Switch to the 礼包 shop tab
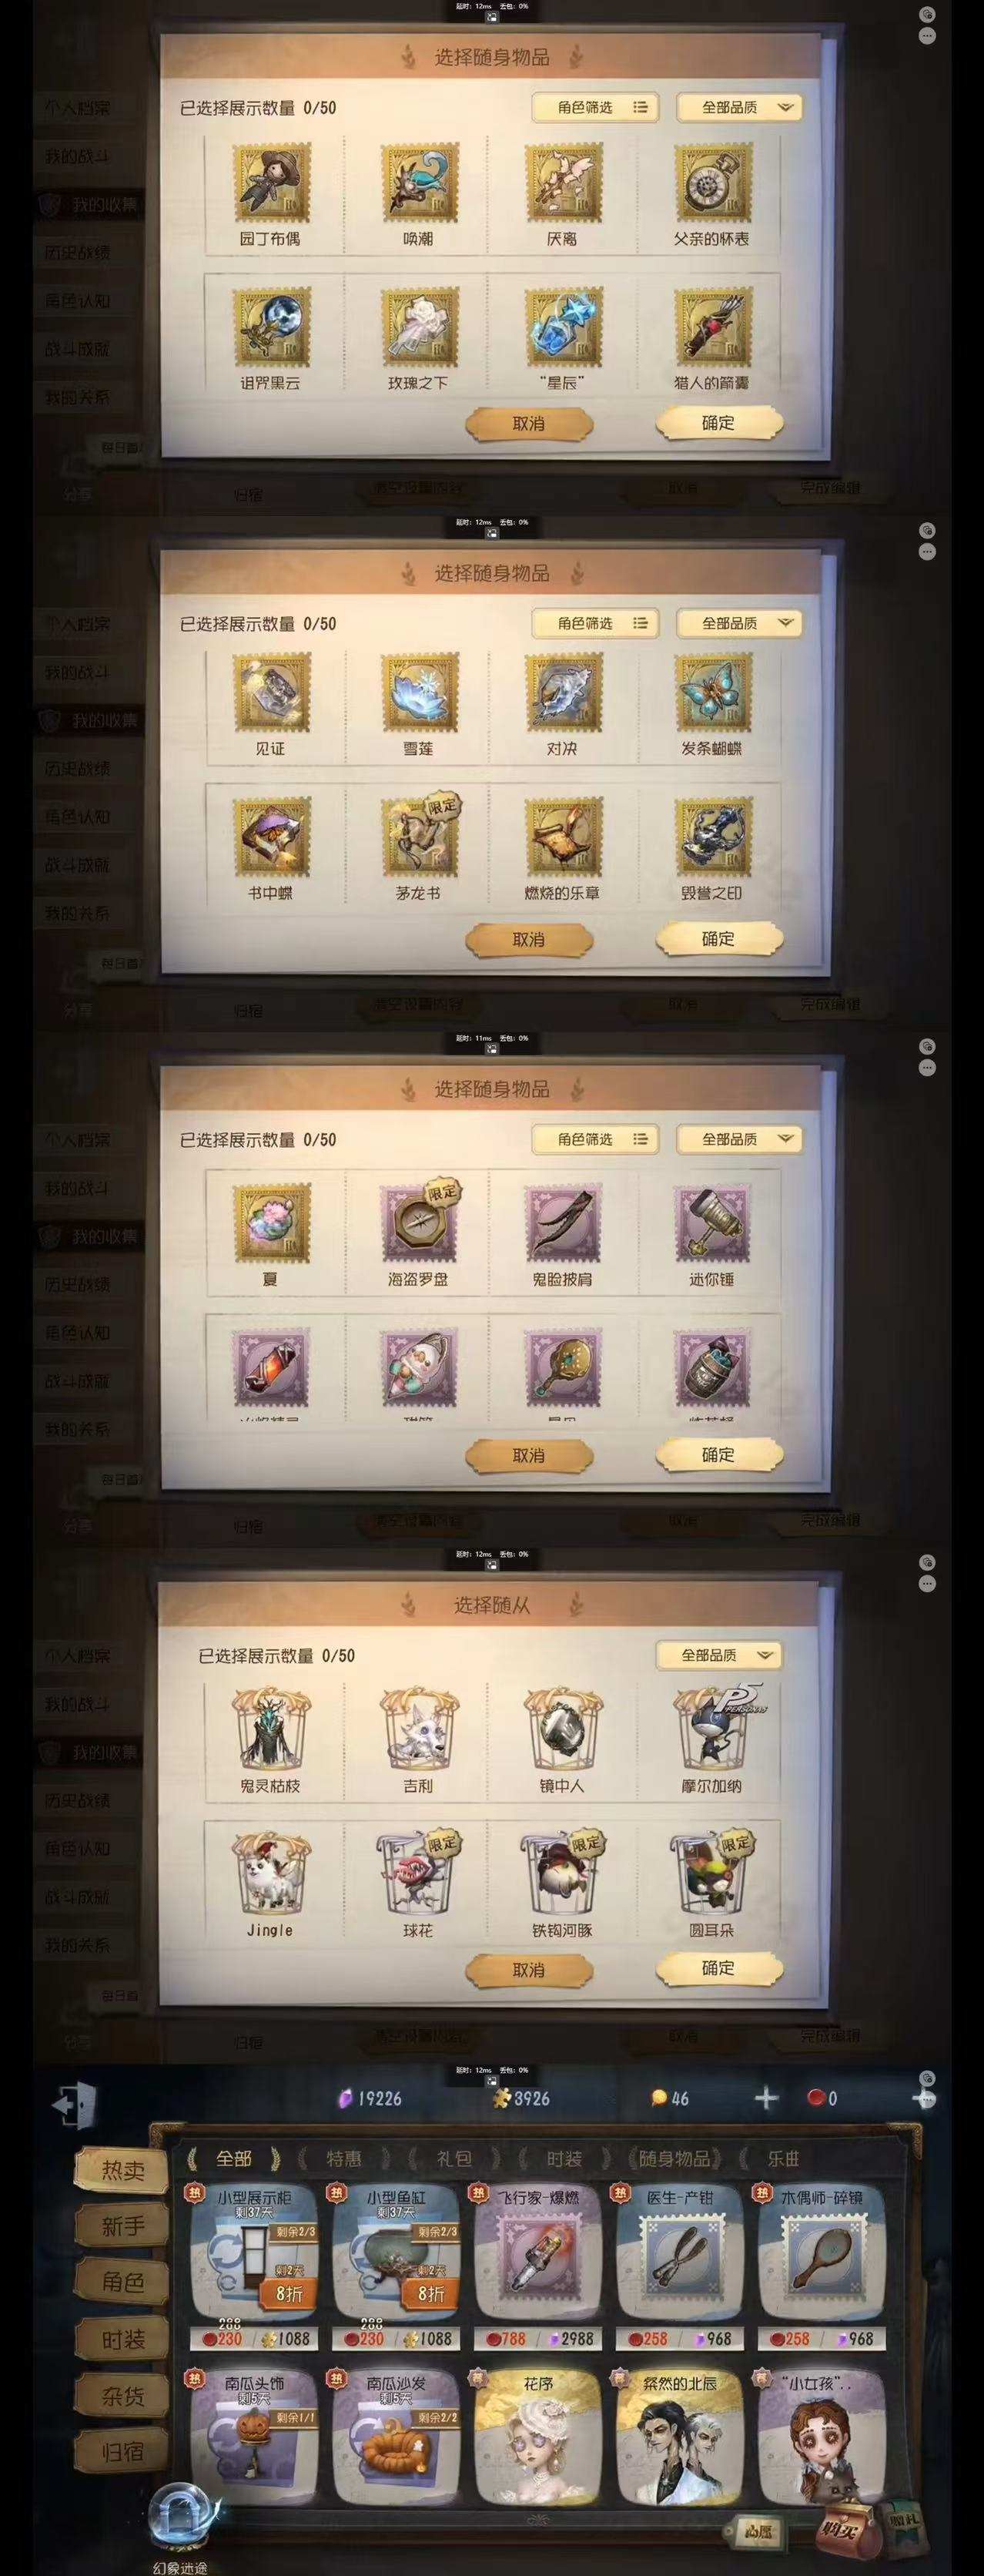The width and height of the screenshot is (984, 2576). click(455, 2159)
